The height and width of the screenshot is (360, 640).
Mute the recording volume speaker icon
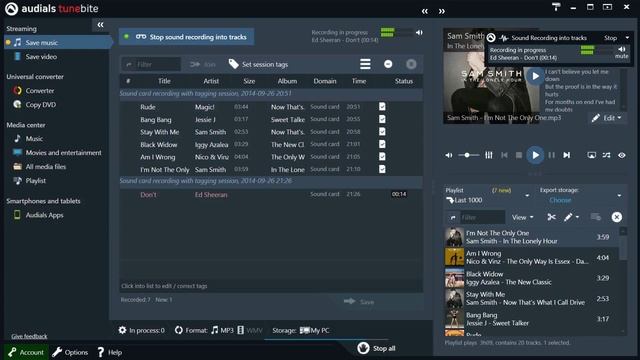(x=419, y=32)
